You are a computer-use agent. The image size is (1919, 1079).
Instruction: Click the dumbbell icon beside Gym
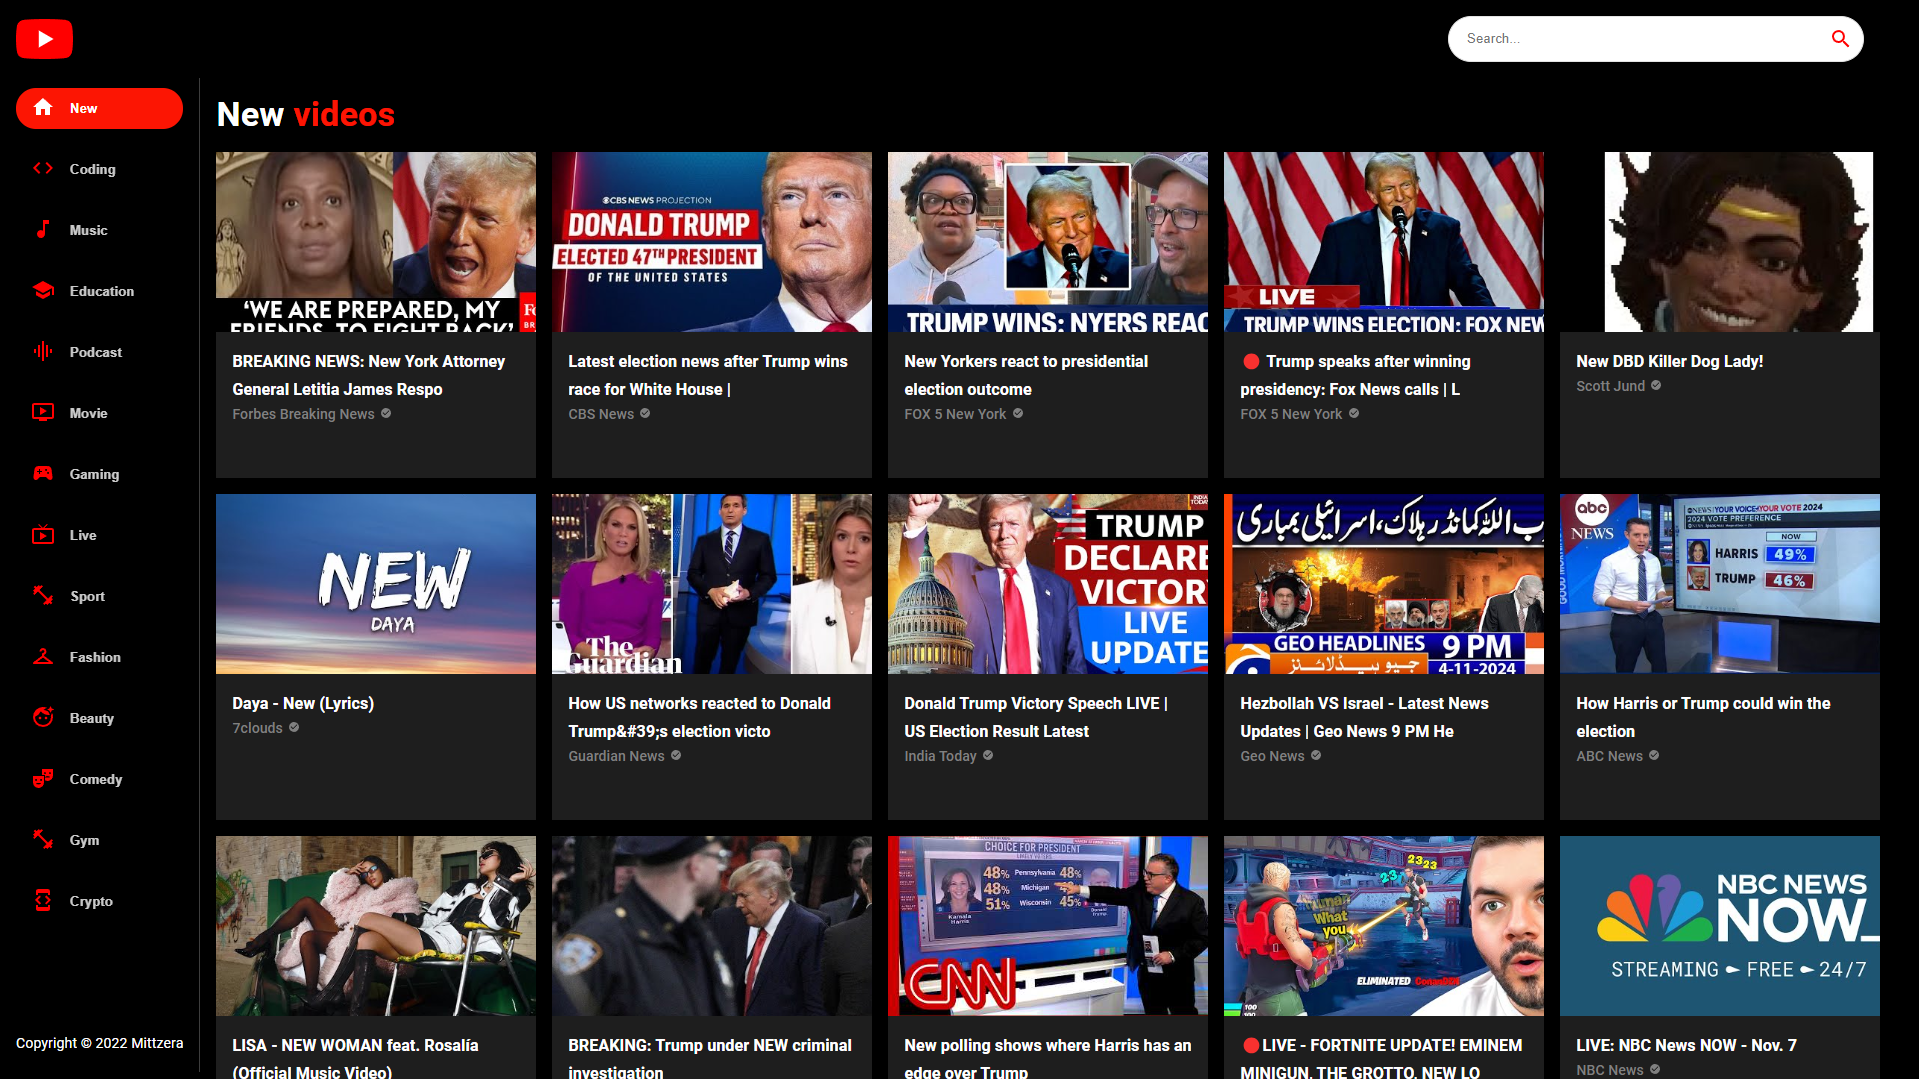click(x=43, y=840)
